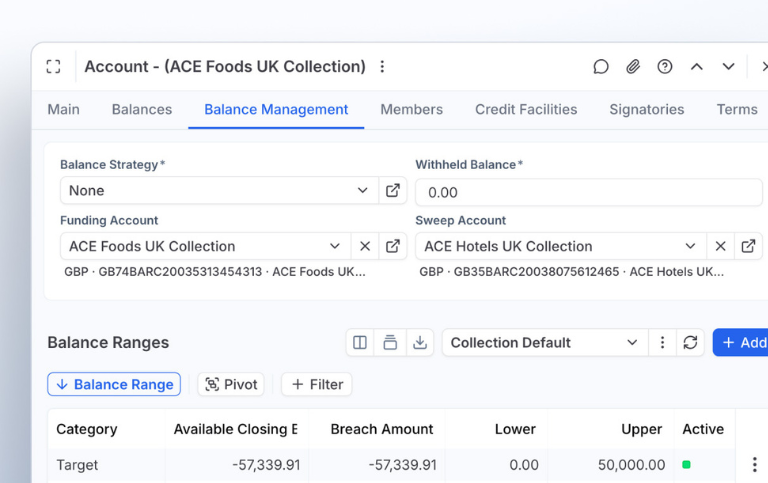The height and width of the screenshot is (483, 768).
Task: Click the Withheld Balance input field
Action: (x=589, y=192)
